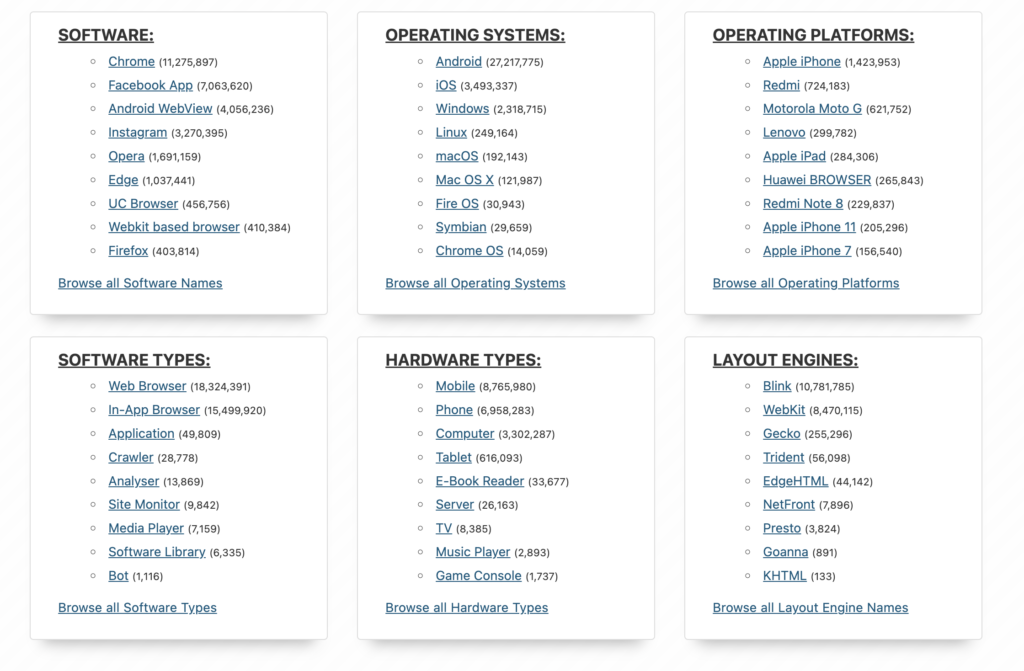
Task: Click the Server hardware link
Action: (x=455, y=504)
